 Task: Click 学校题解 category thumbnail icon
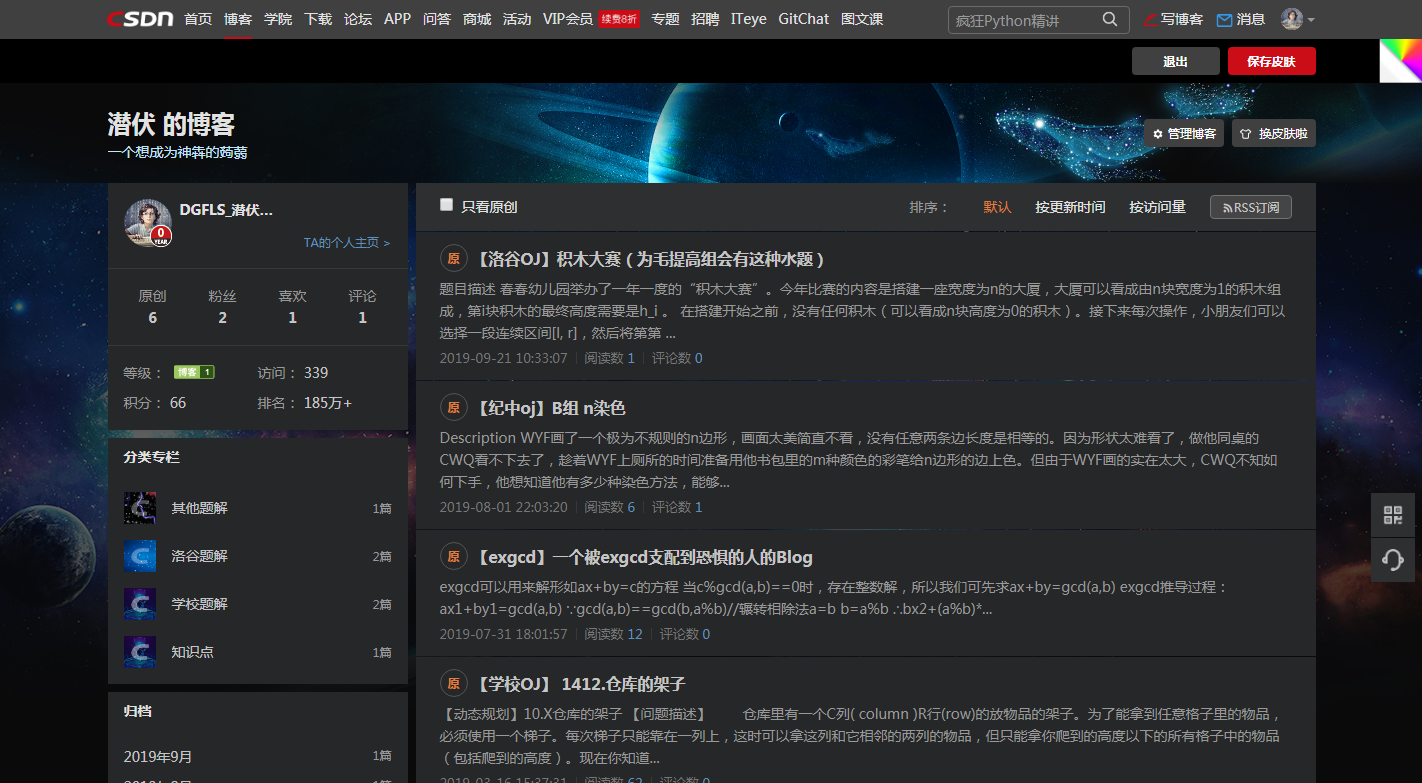coord(139,604)
